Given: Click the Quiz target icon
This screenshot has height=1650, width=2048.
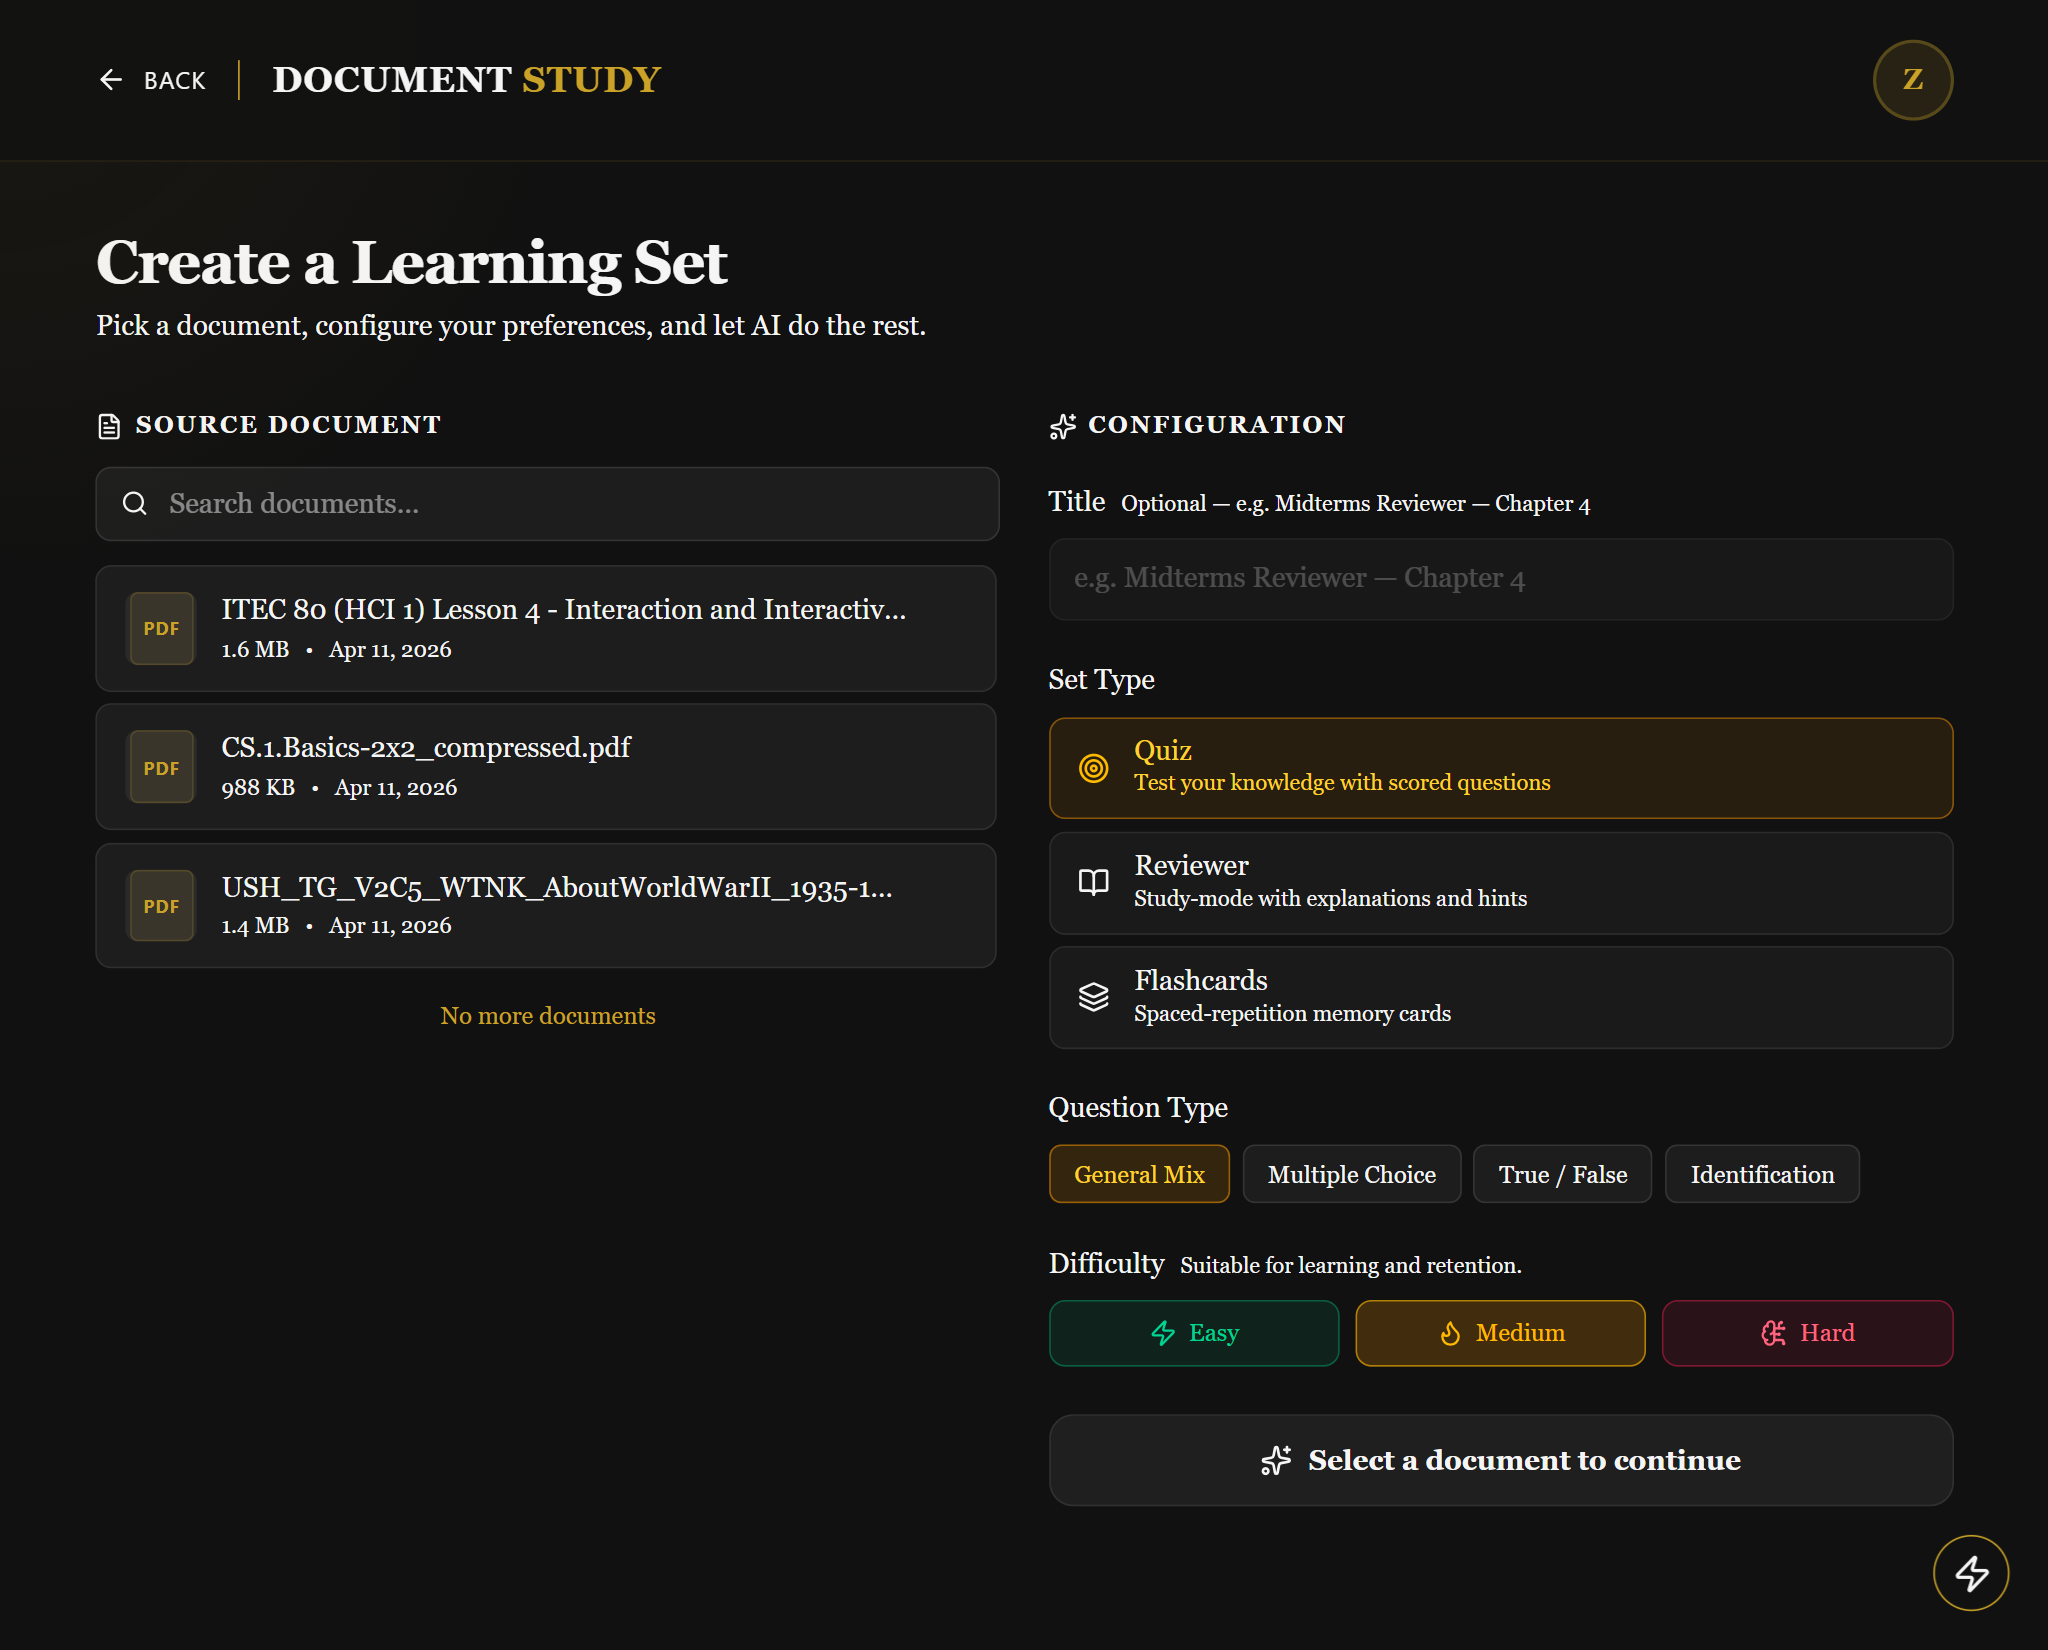Looking at the screenshot, I should (1093, 768).
